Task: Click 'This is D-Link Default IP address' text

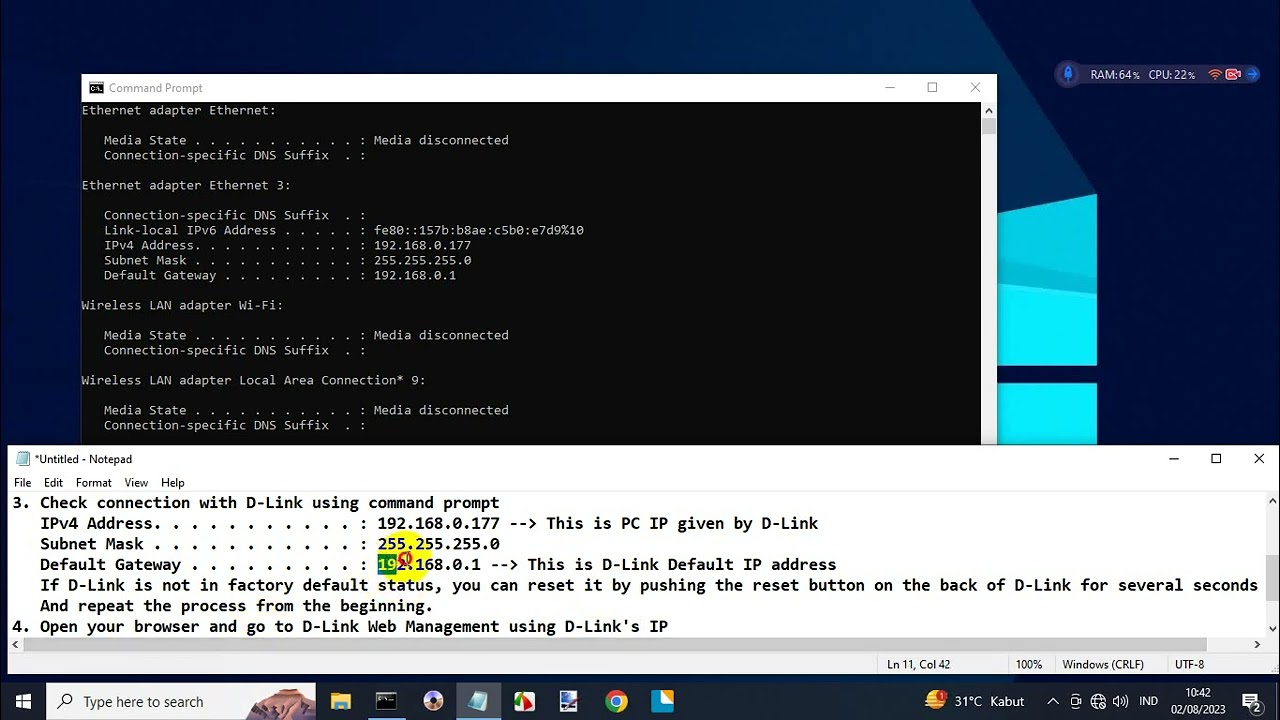Action: click(681, 565)
